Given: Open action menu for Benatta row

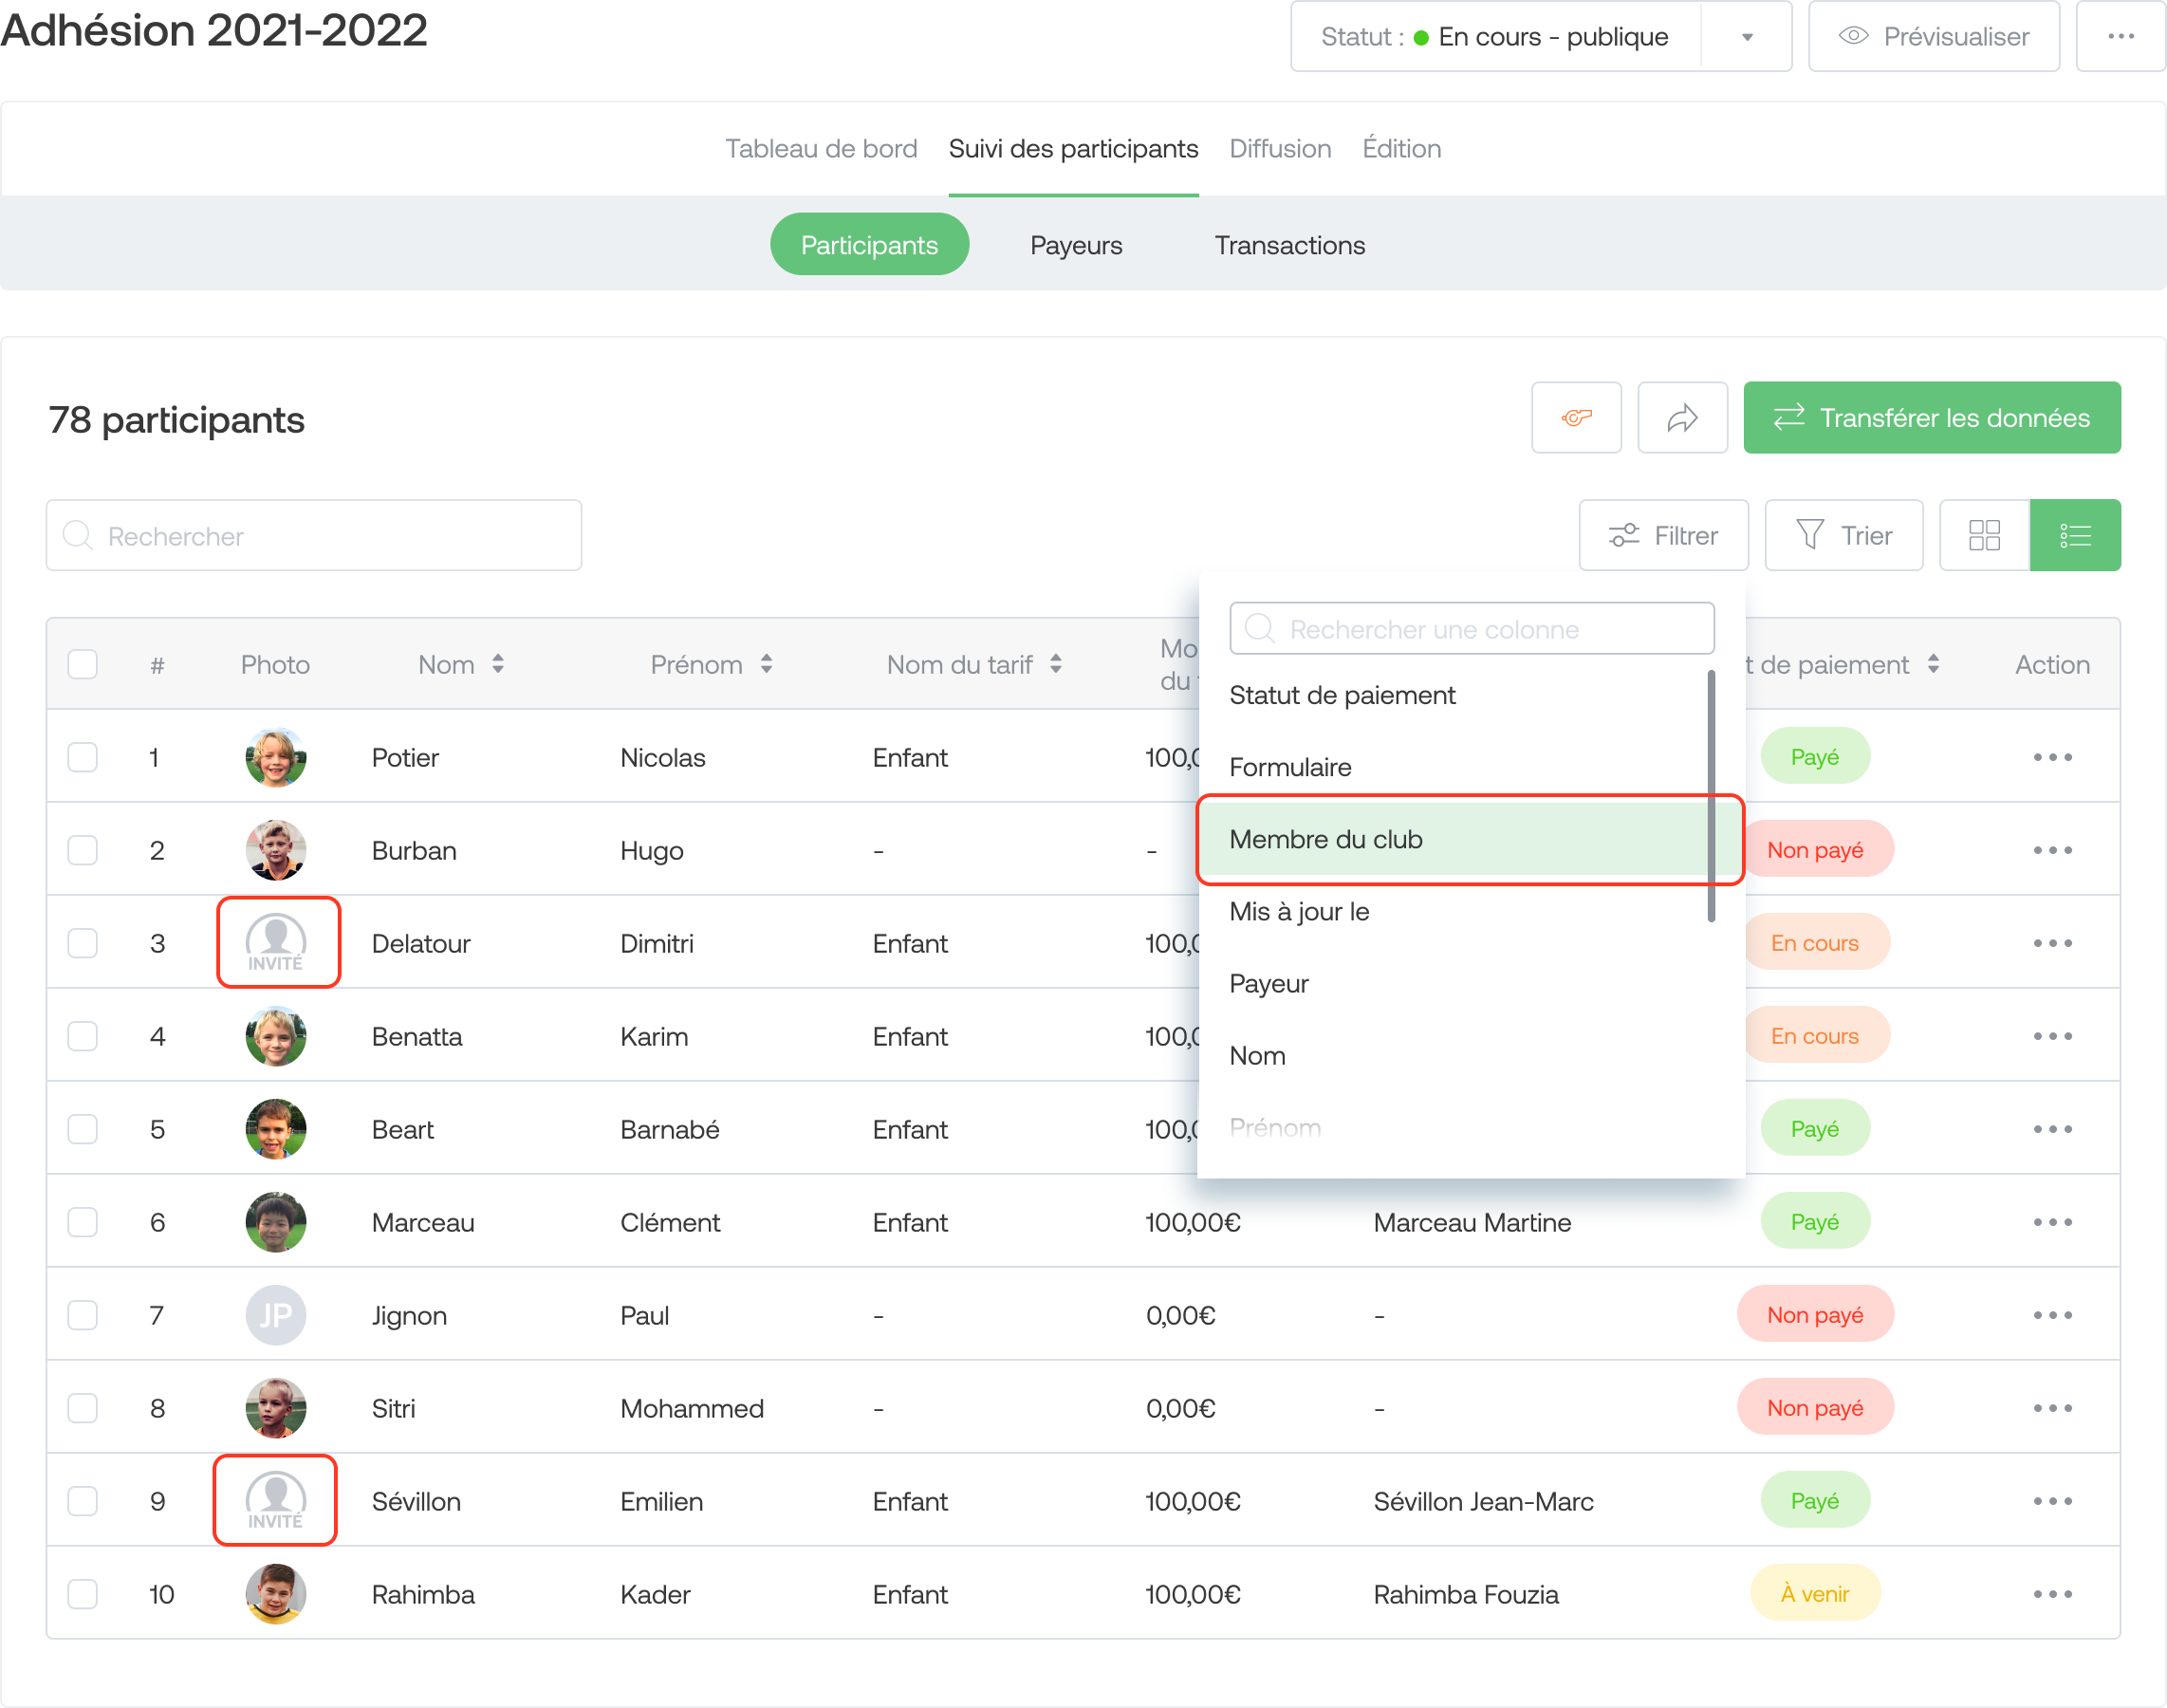Looking at the screenshot, I should (2052, 1036).
